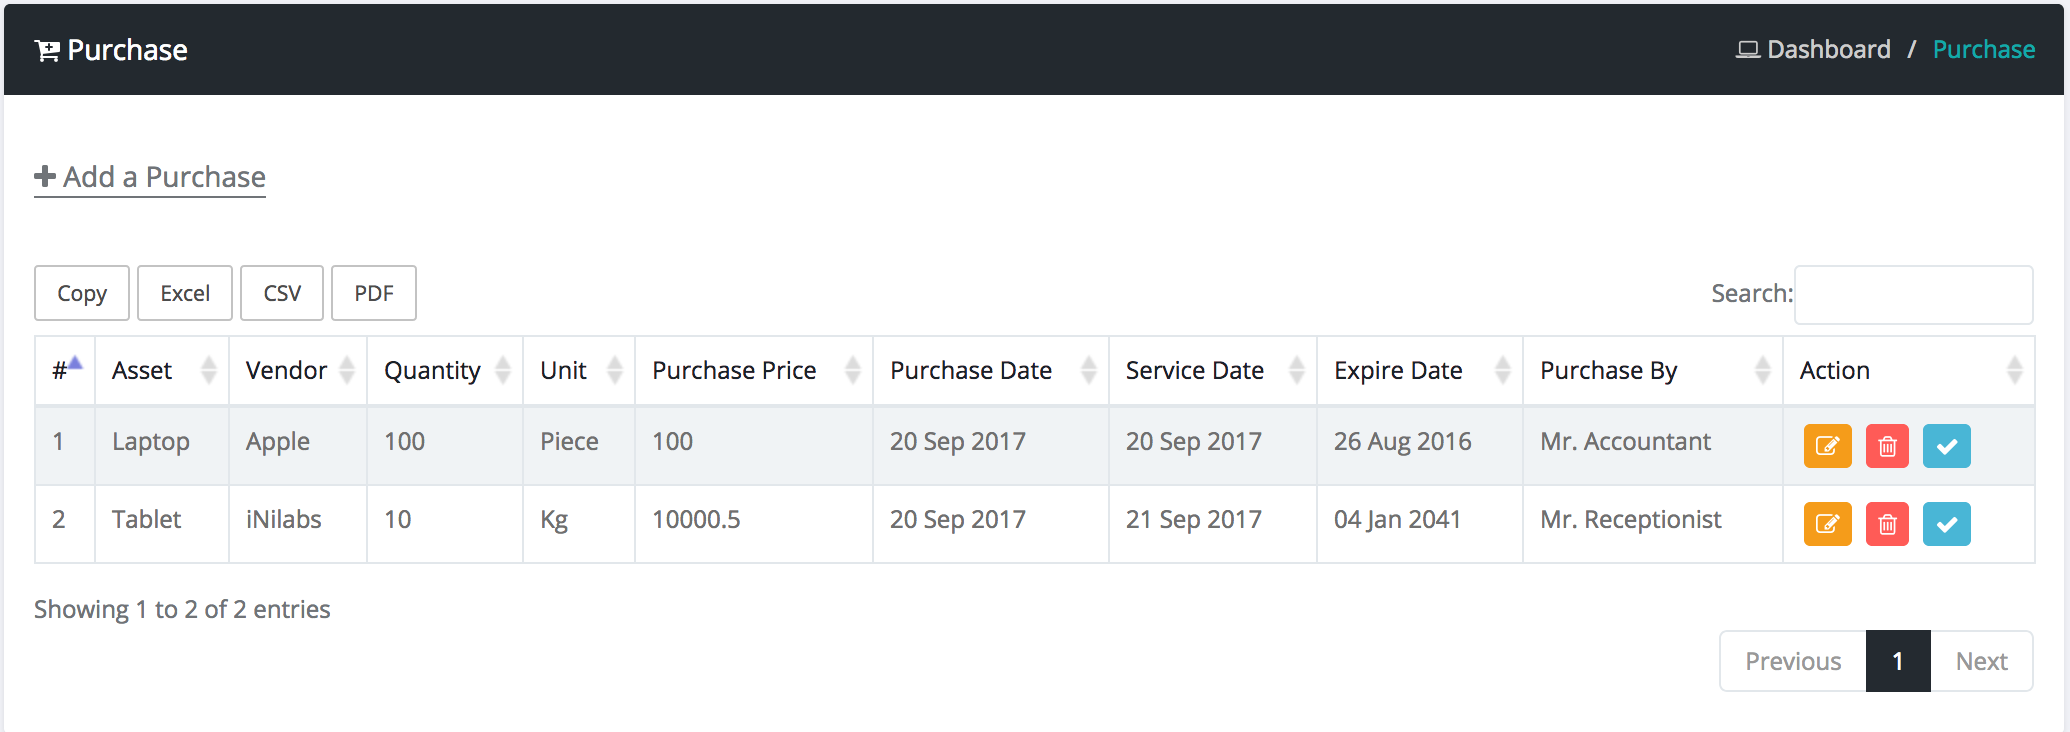Screen dimensions: 2070x732
Task: Export the table using Copy button
Action: click(82, 293)
